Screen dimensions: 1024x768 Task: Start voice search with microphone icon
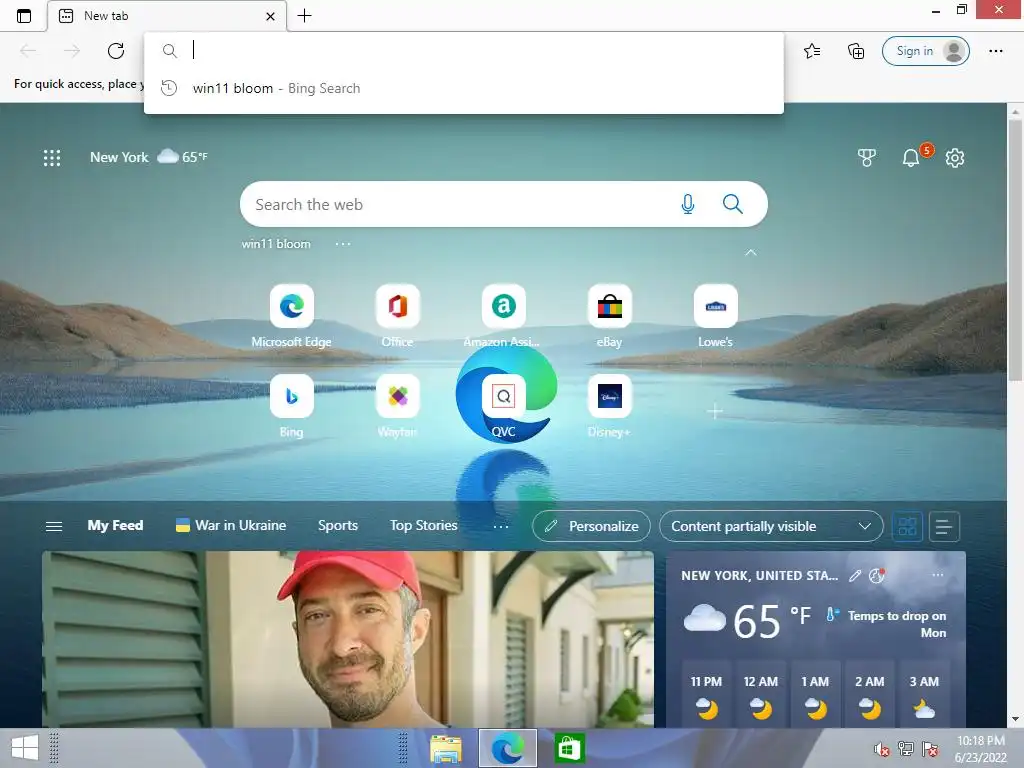coord(687,204)
